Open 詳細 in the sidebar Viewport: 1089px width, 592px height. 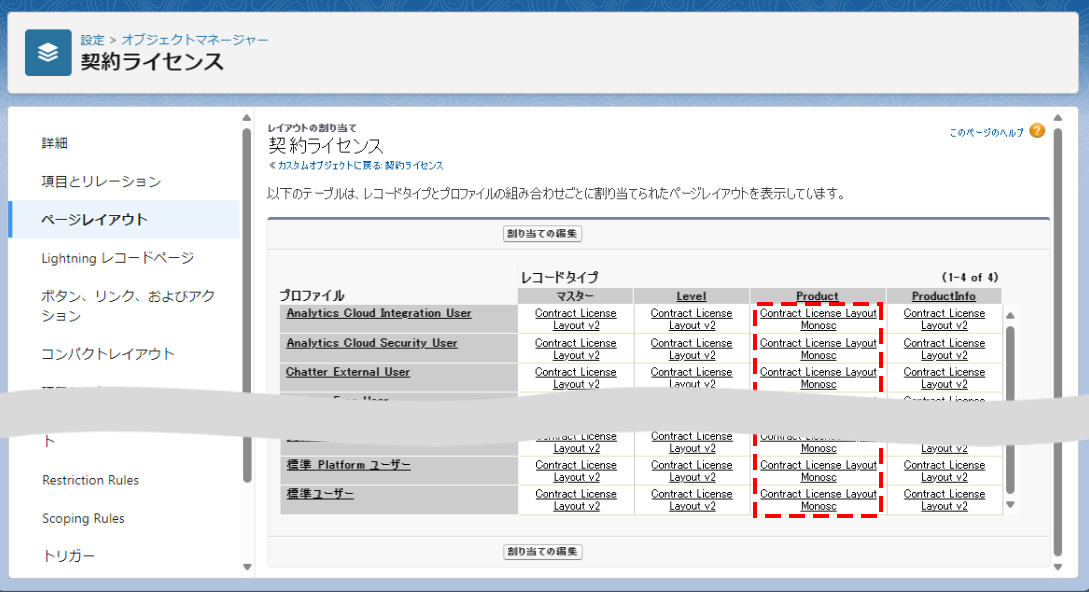coord(55,143)
